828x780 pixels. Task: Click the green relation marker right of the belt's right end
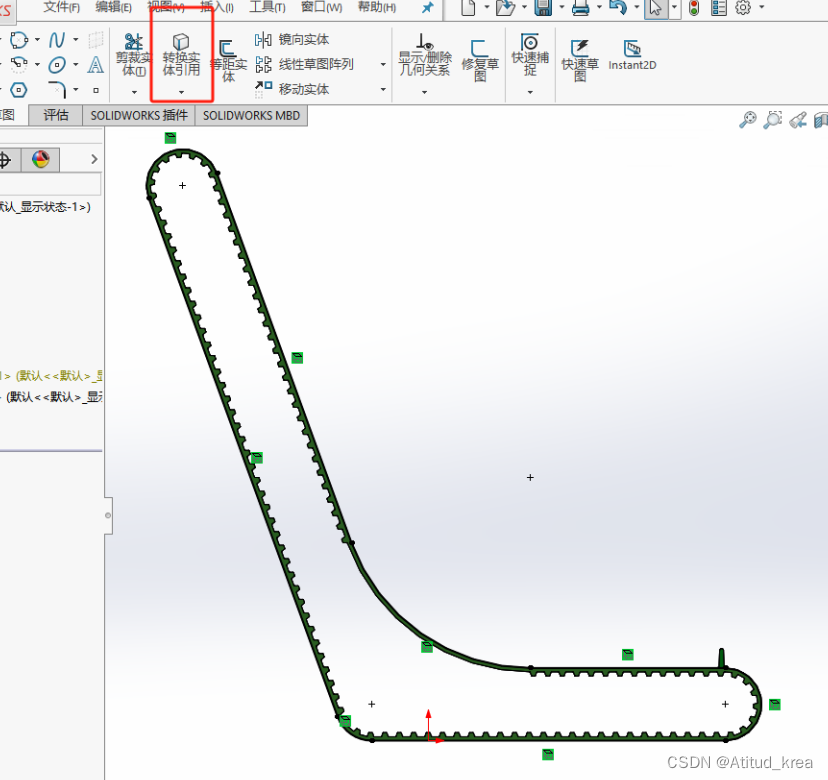(x=775, y=704)
